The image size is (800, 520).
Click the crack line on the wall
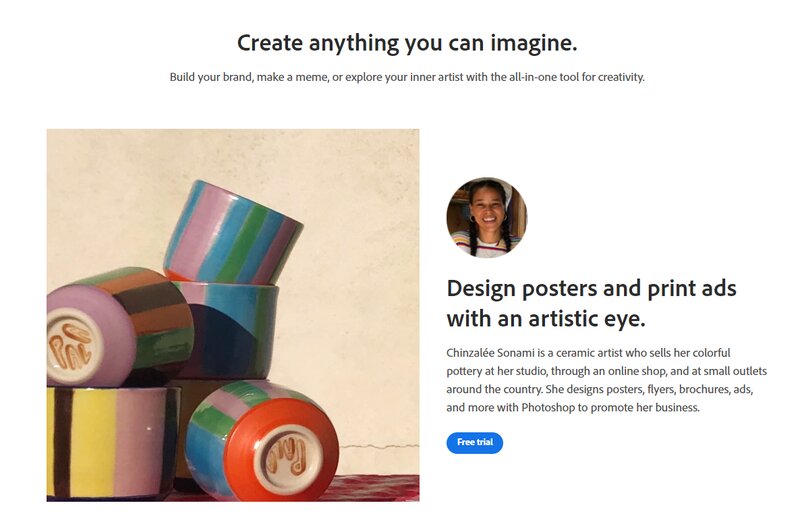[379, 447]
